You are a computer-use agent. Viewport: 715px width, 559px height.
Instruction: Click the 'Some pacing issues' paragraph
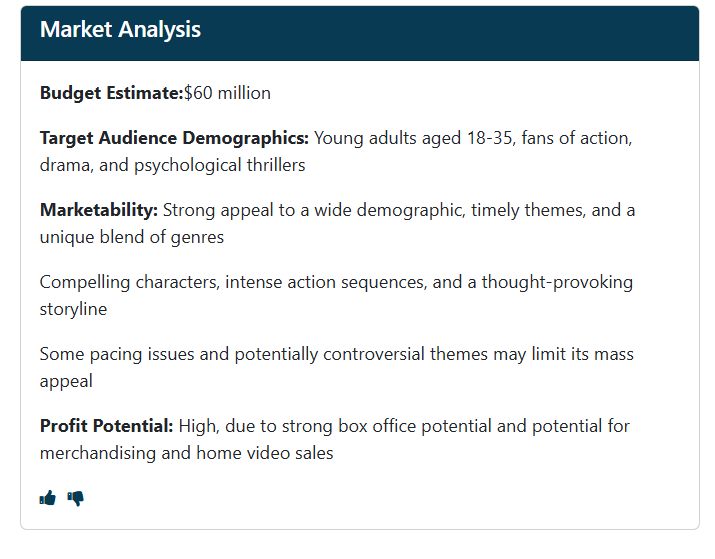click(337, 367)
